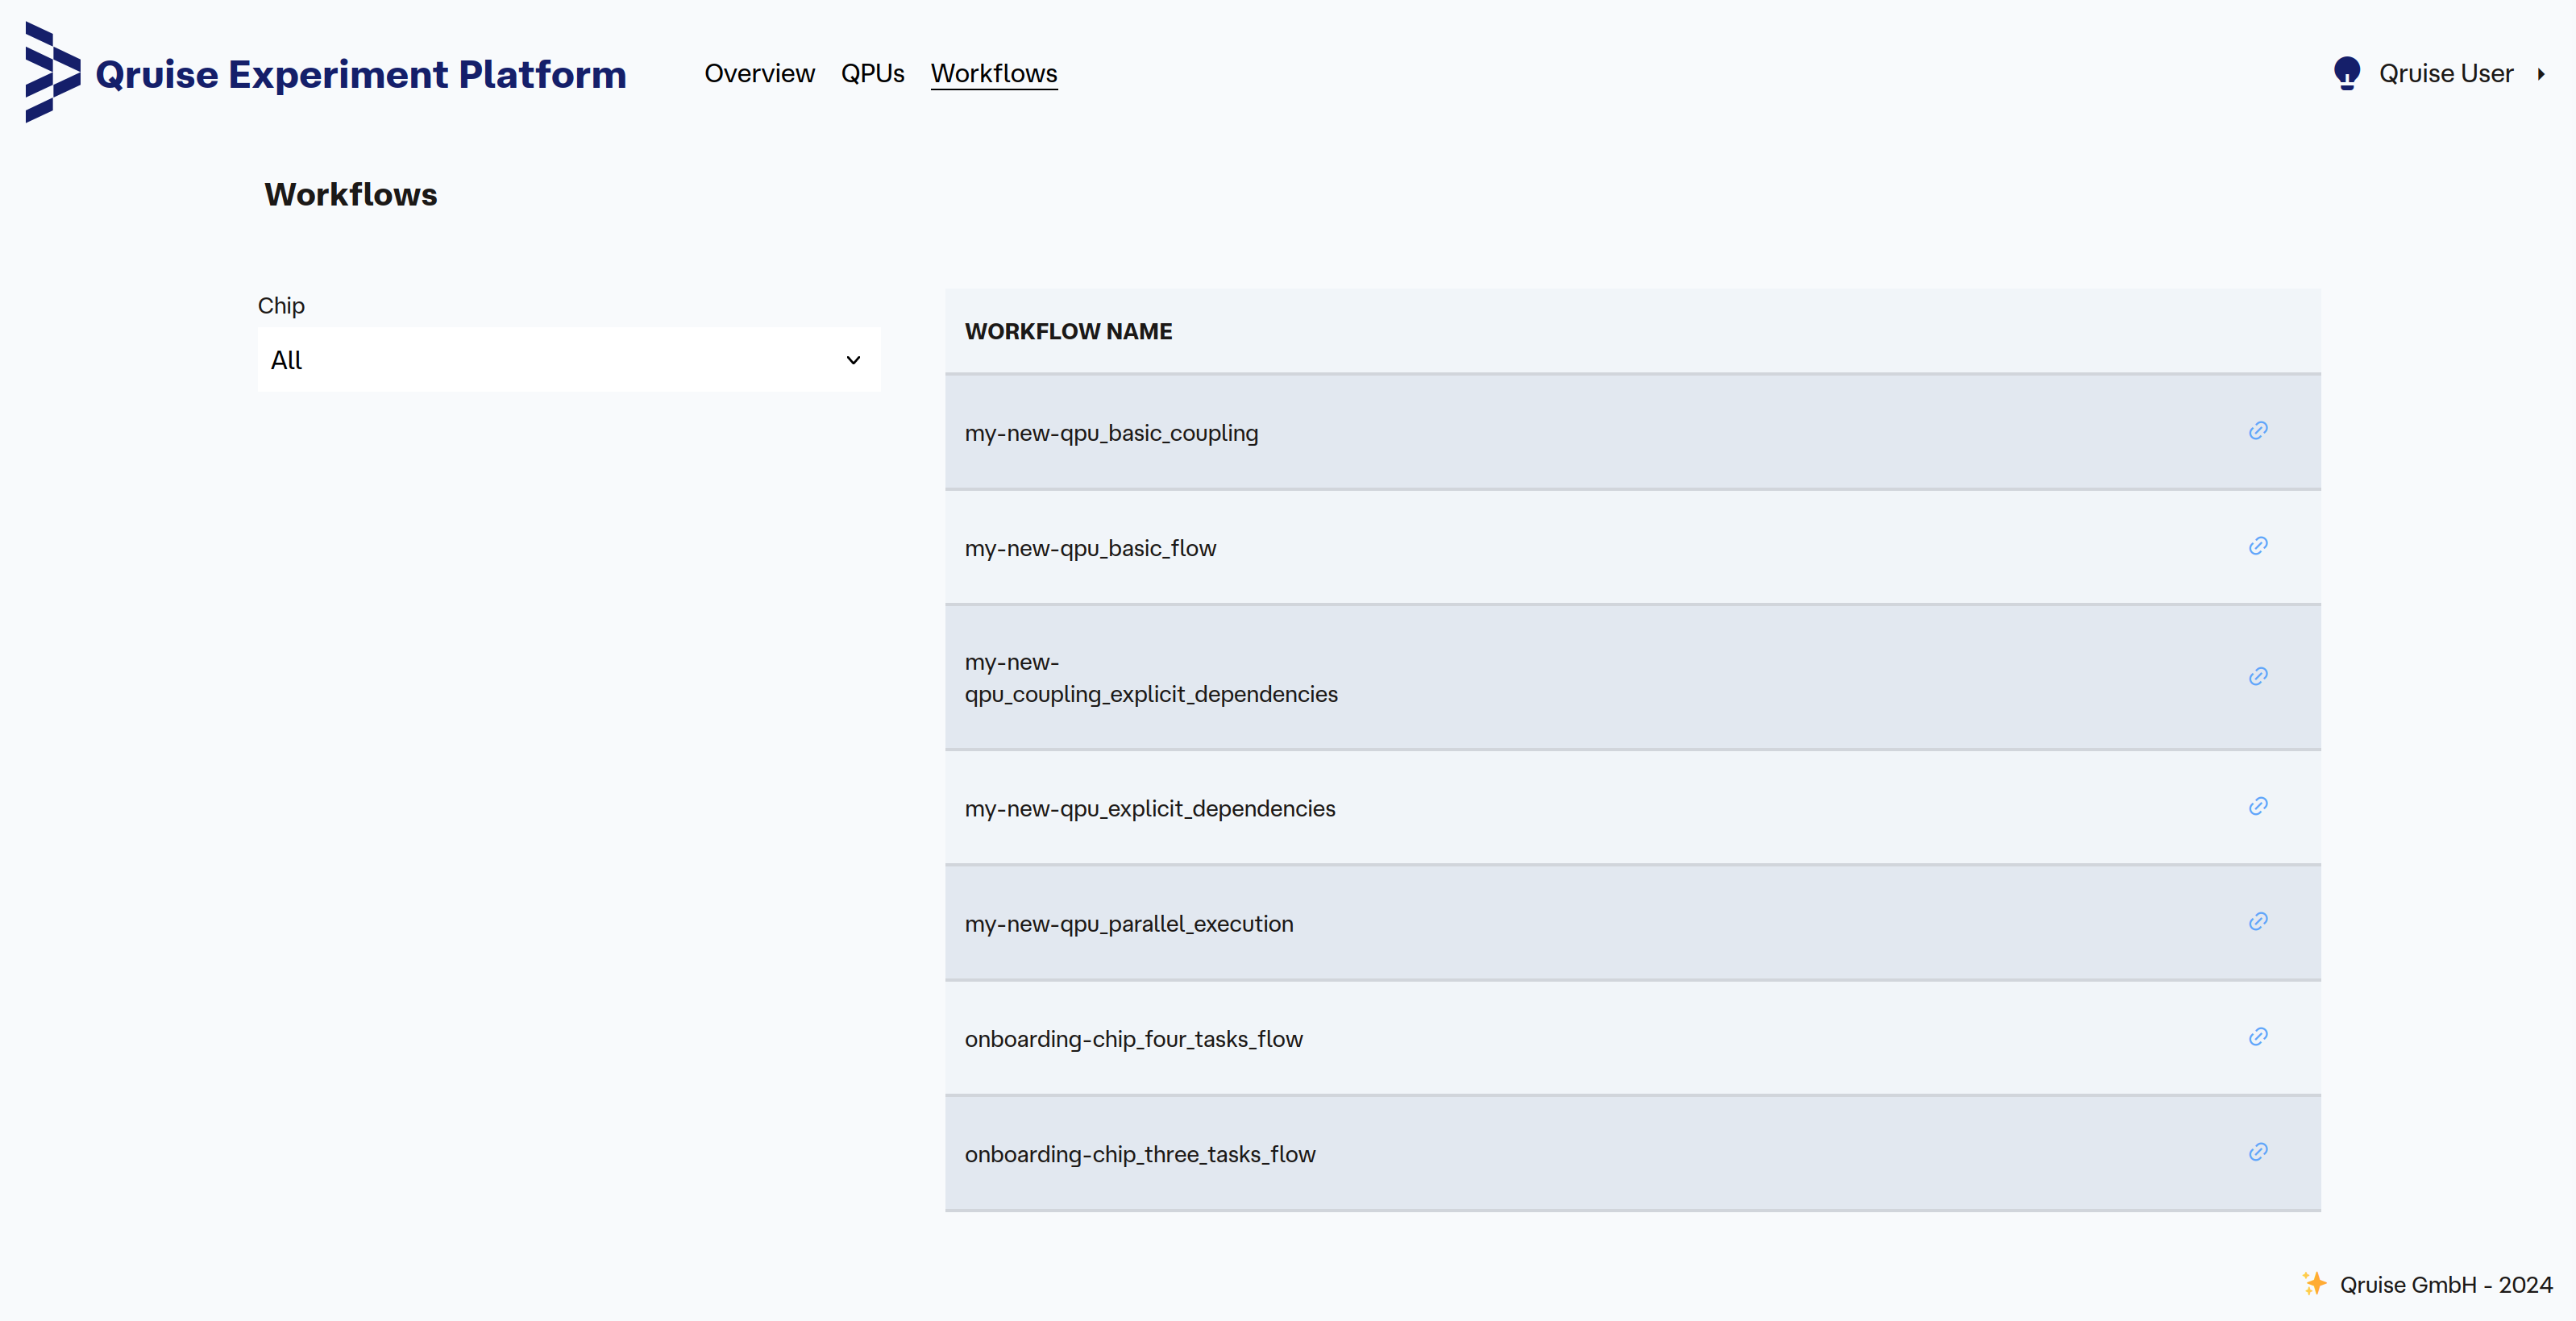Click the sparkle icon in footer
2576x1321 pixels.
point(2314,1283)
